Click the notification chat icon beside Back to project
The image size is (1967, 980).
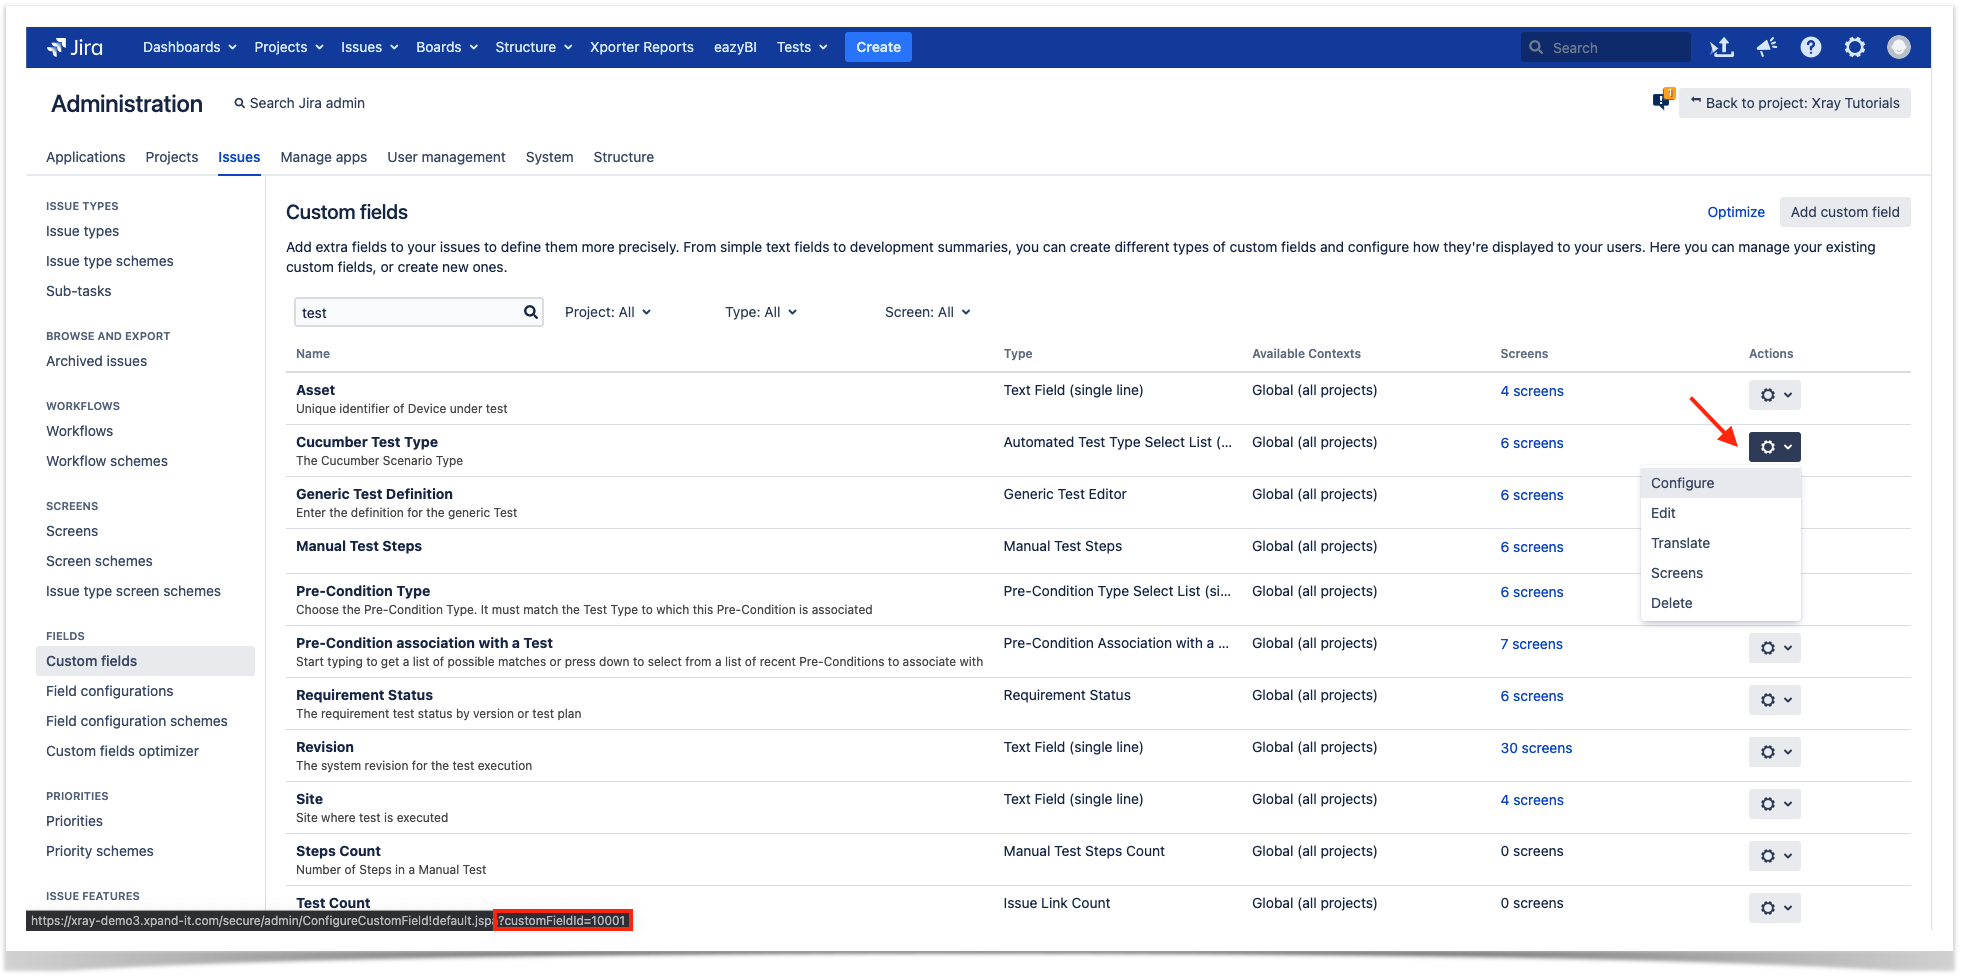(x=1663, y=100)
